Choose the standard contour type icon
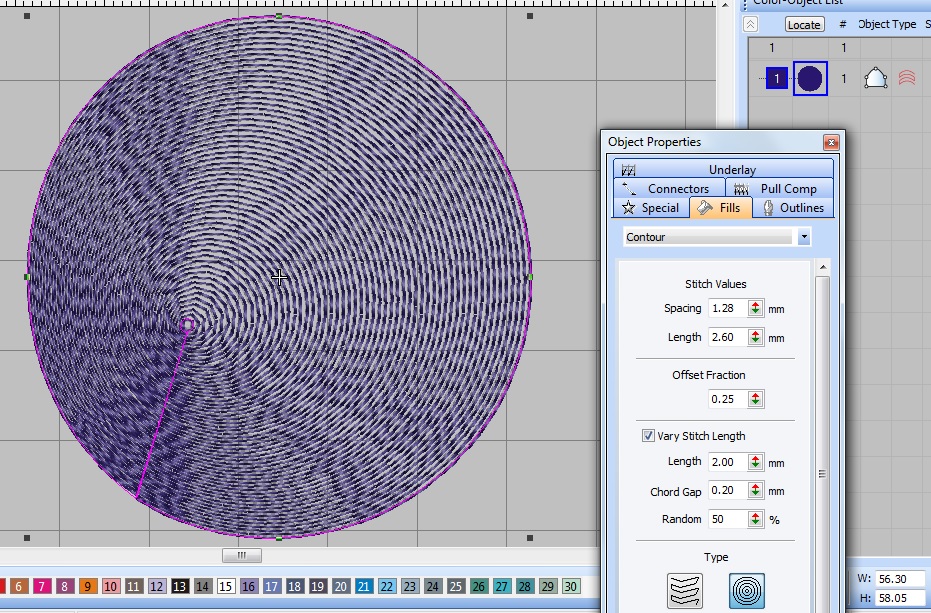 (x=684, y=591)
